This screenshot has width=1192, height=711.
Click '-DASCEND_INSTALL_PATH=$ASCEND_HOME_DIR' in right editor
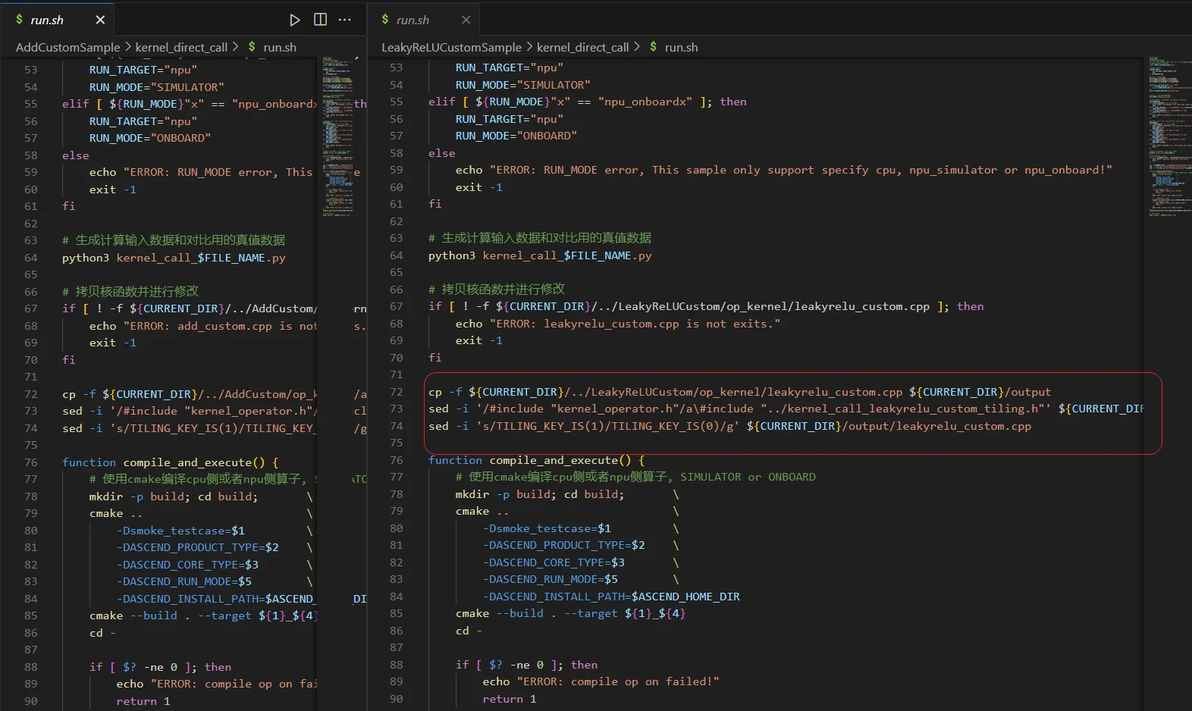[x=611, y=596]
